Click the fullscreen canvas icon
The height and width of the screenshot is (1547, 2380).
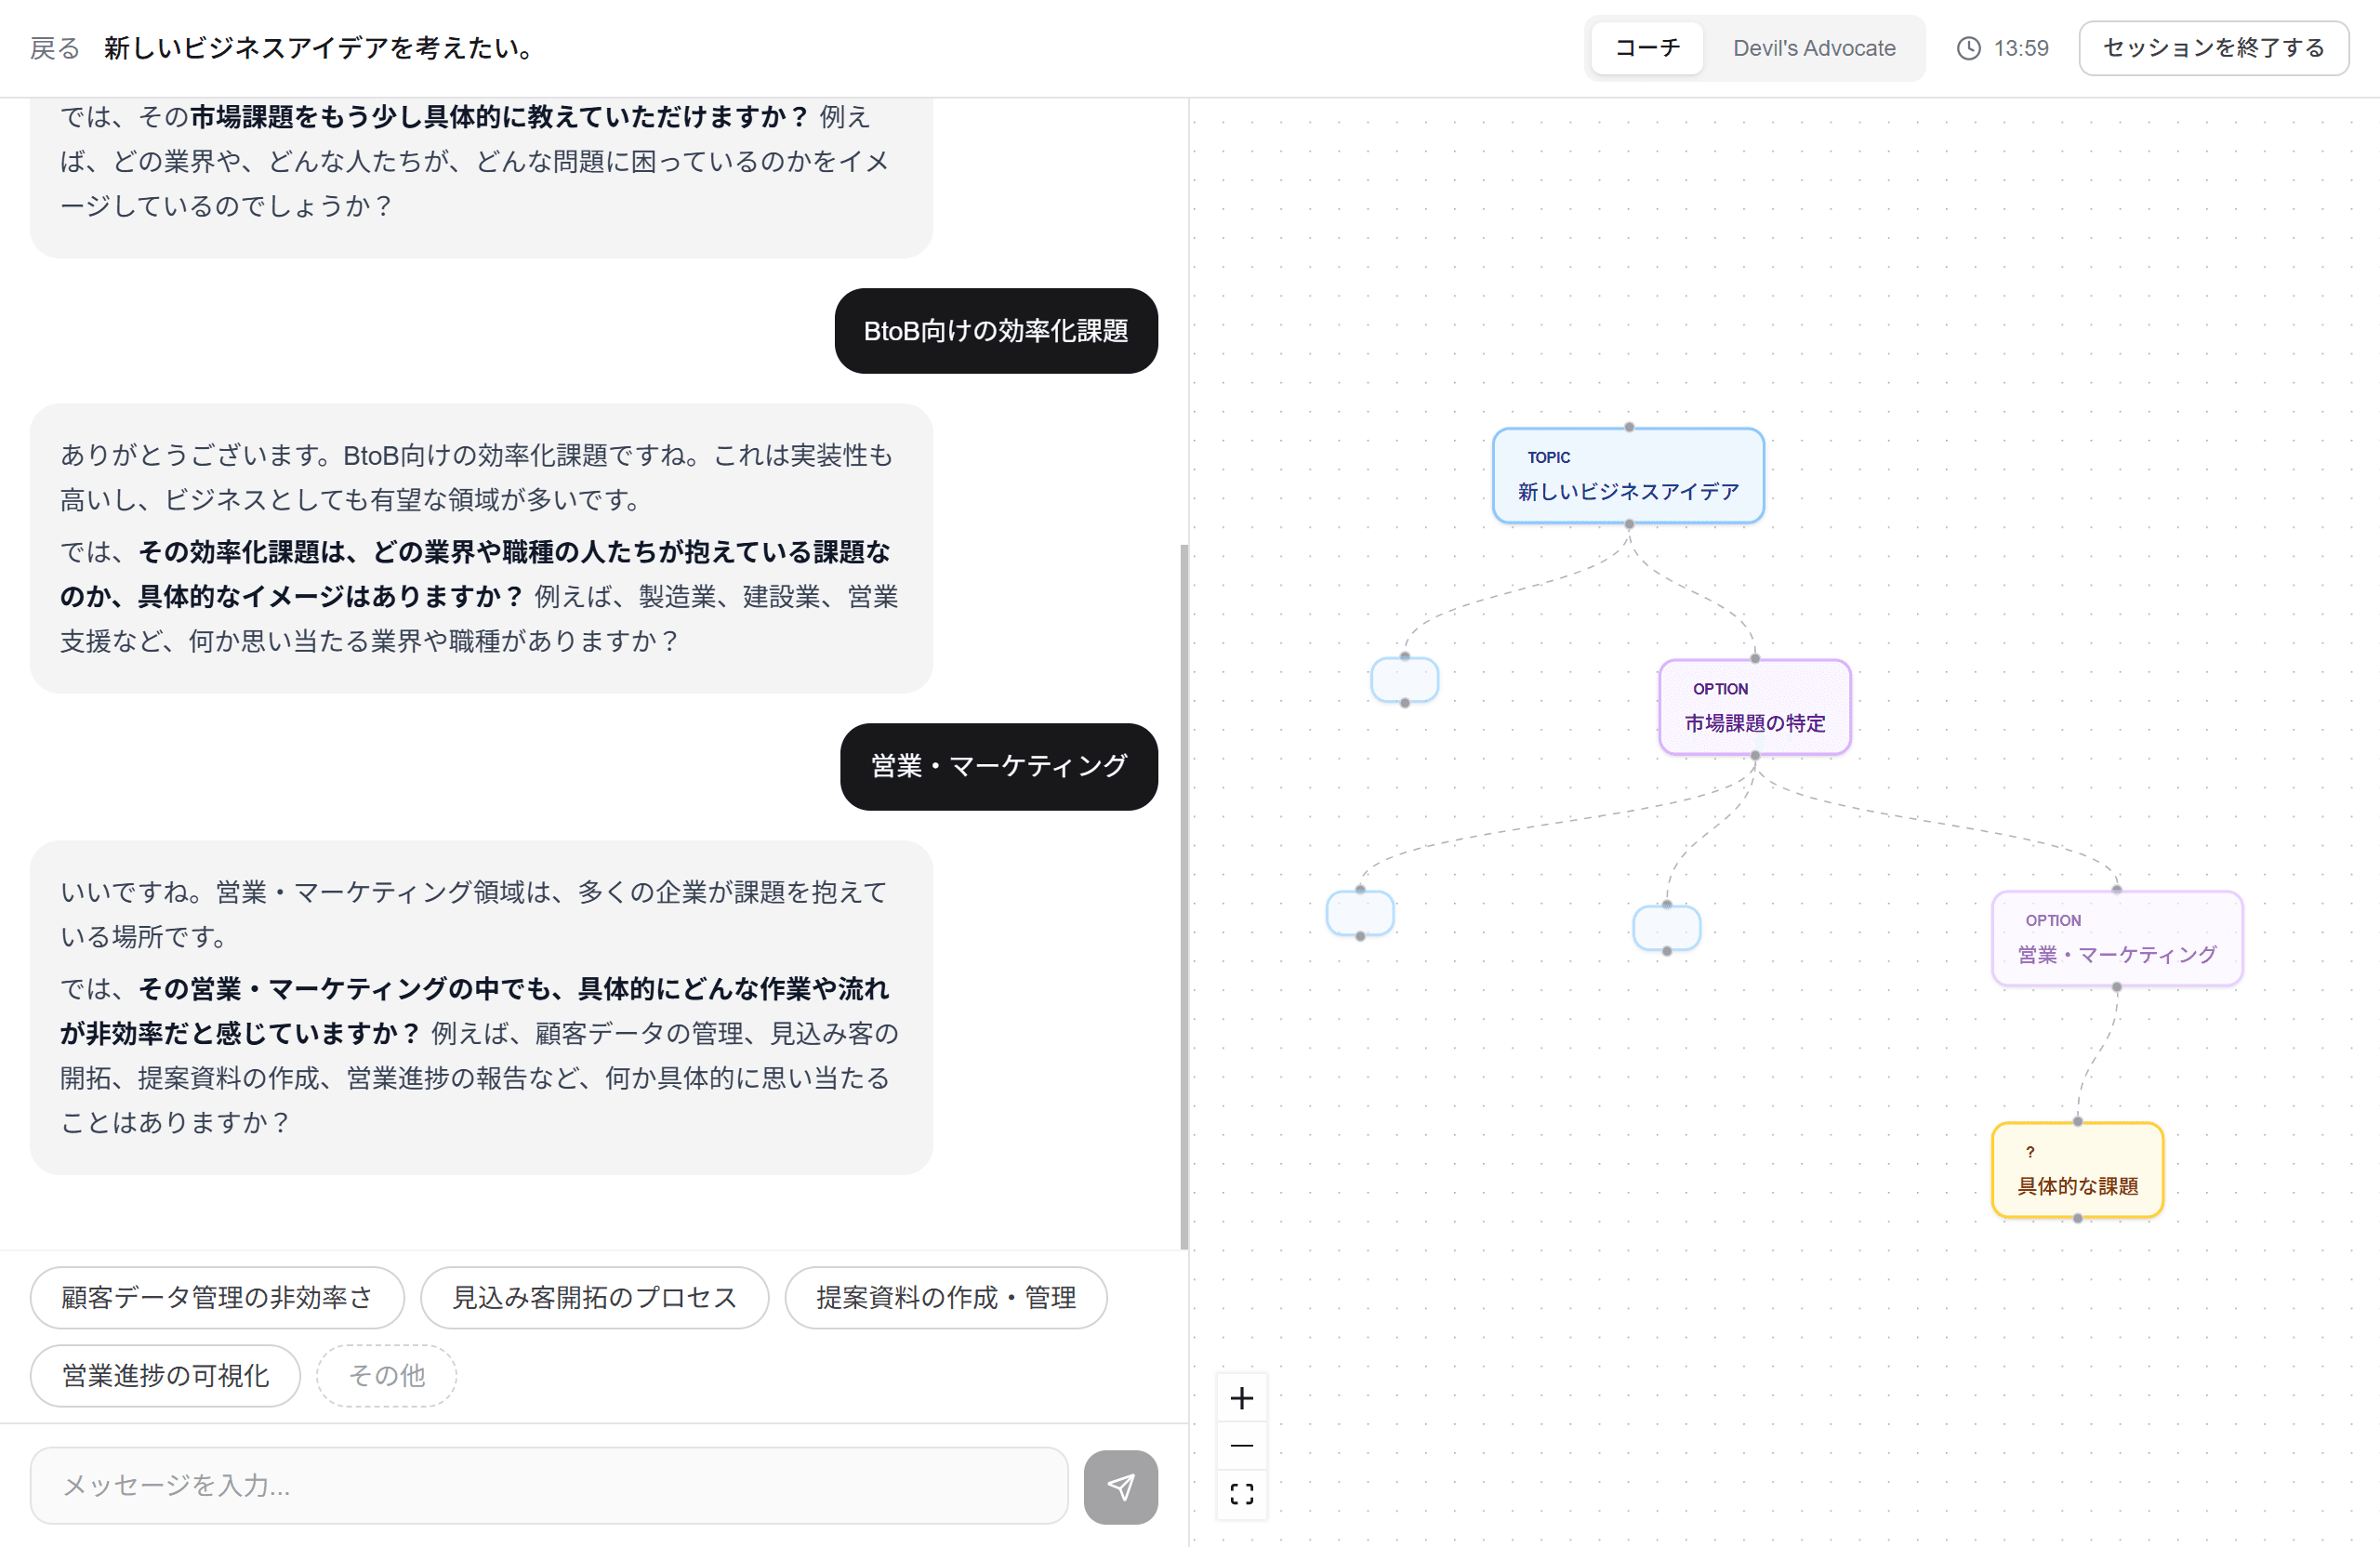coord(1243,1493)
